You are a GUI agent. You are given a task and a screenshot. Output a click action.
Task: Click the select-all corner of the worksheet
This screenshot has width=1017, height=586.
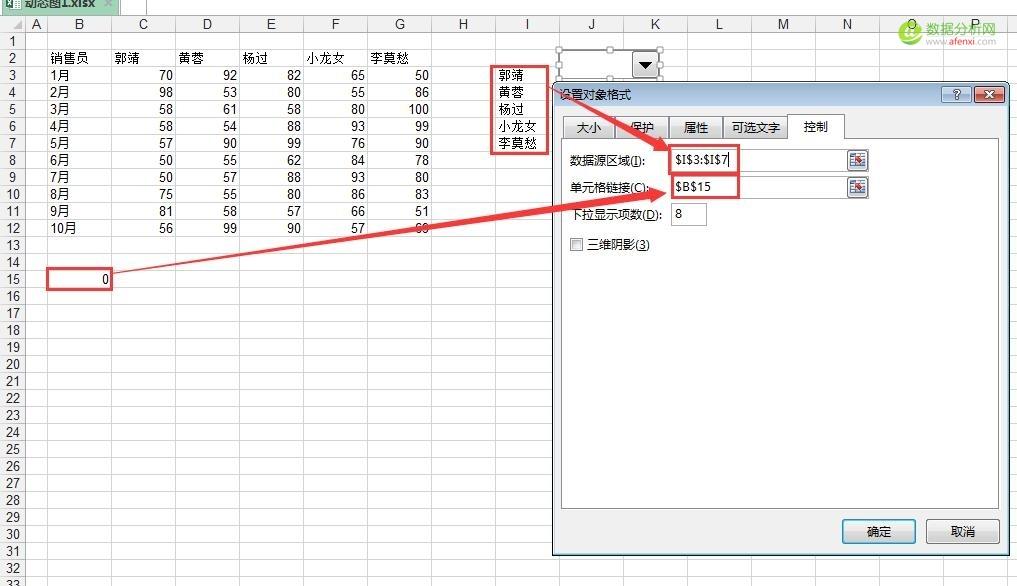pyautogui.click(x=12, y=24)
